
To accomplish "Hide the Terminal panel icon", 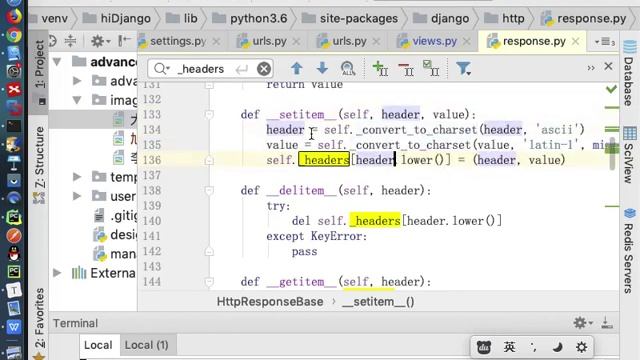I will click(x=607, y=323).
